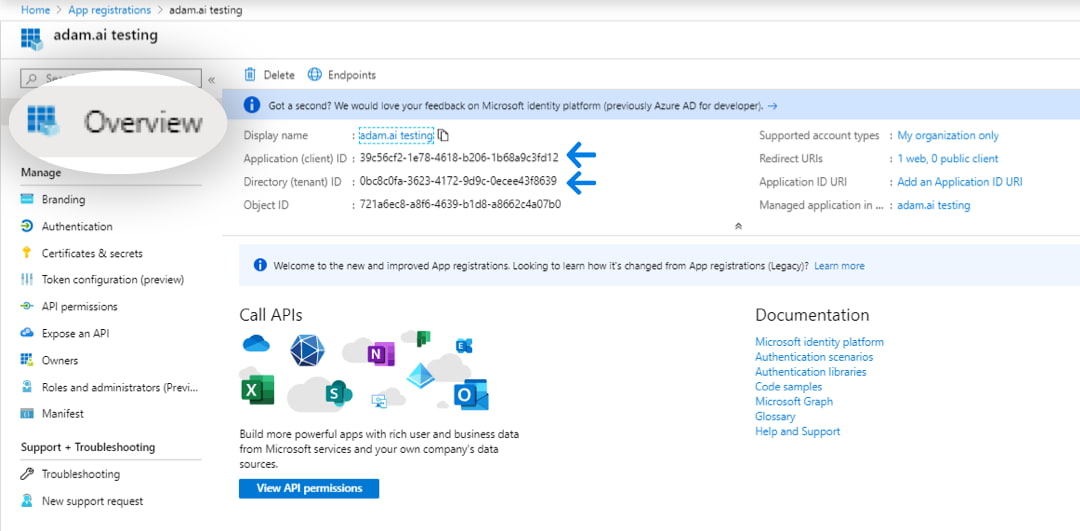Follow the feedback banner arrow link

[772, 106]
